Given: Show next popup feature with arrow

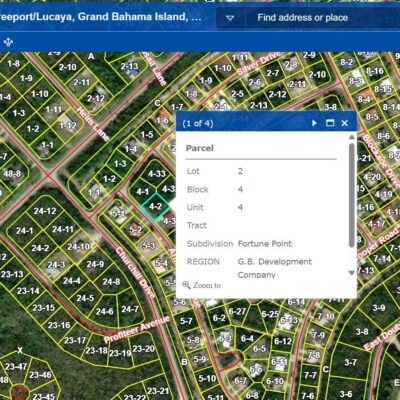Looking at the screenshot, I should coord(314,123).
